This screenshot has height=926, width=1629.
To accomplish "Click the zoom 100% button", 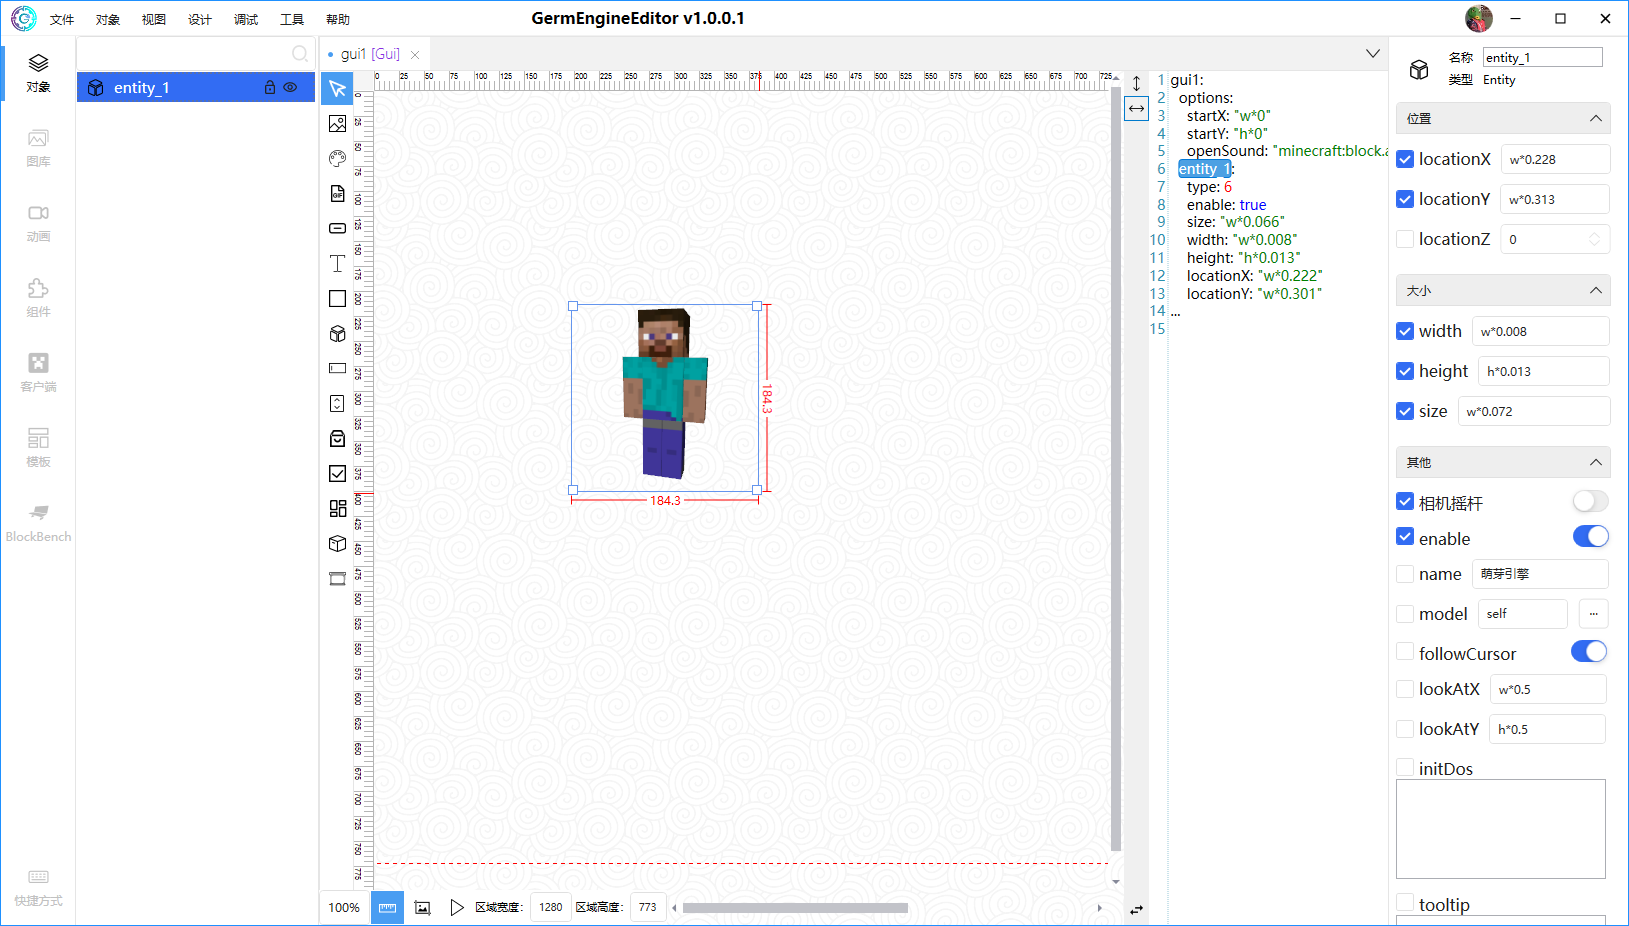I will (x=344, y=908).
